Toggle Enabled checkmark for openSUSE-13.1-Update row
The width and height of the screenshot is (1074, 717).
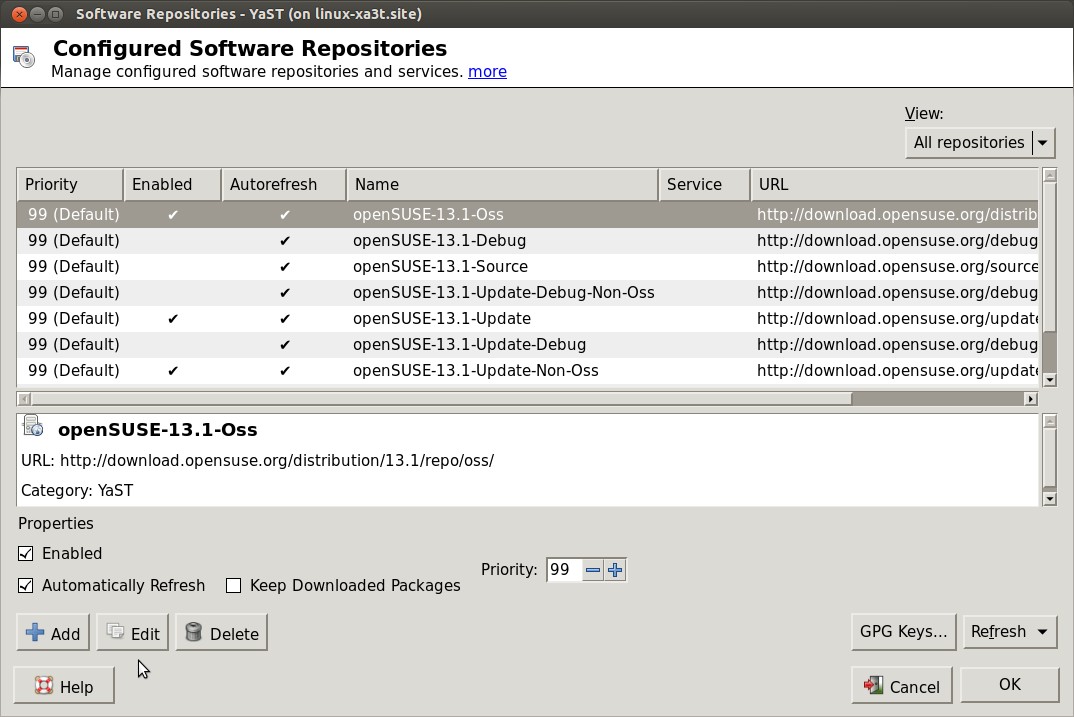173,318
